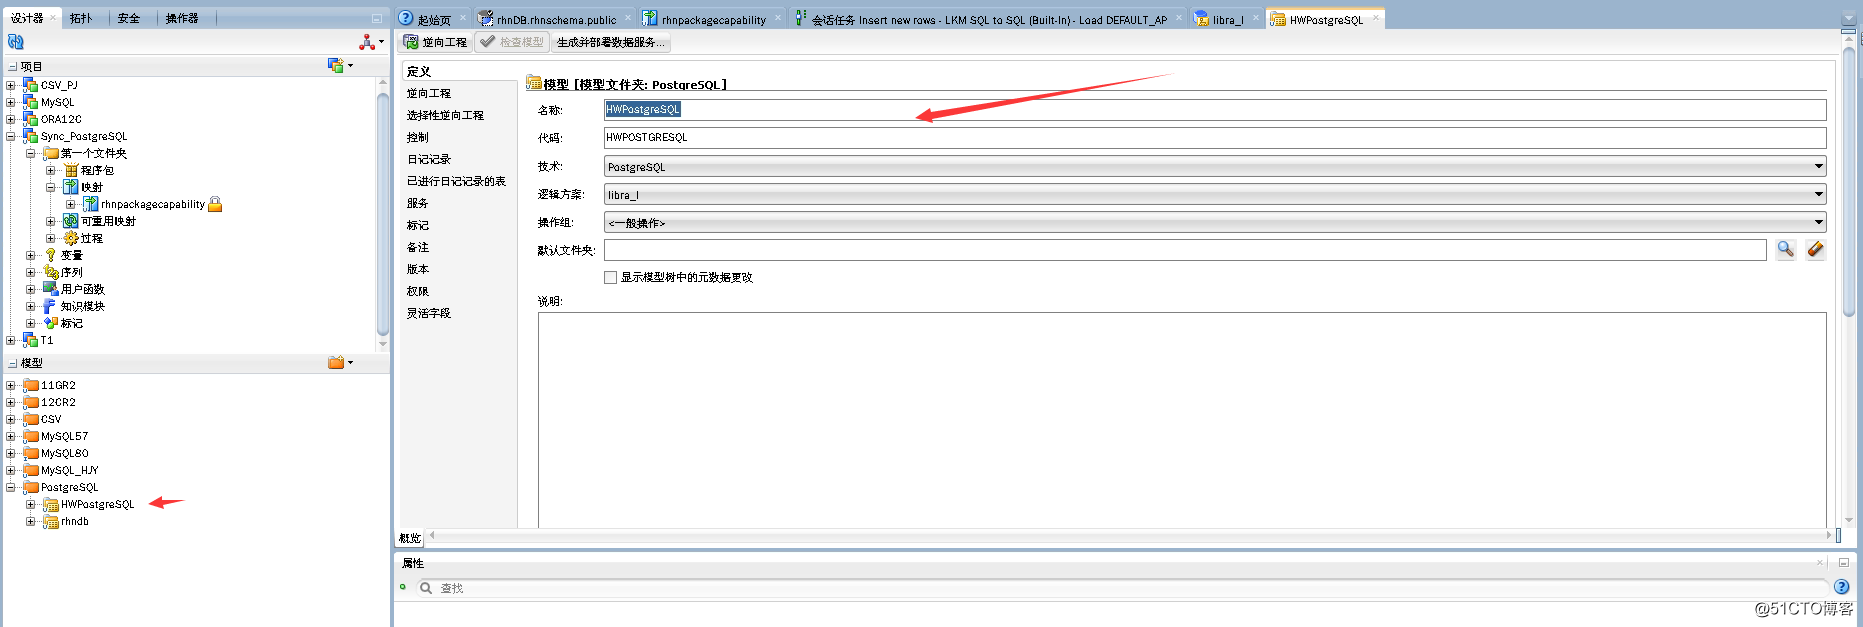Click the 说明 description text area
The width and height of the screenshot is (1863, 627).
tap(1182, 420)
